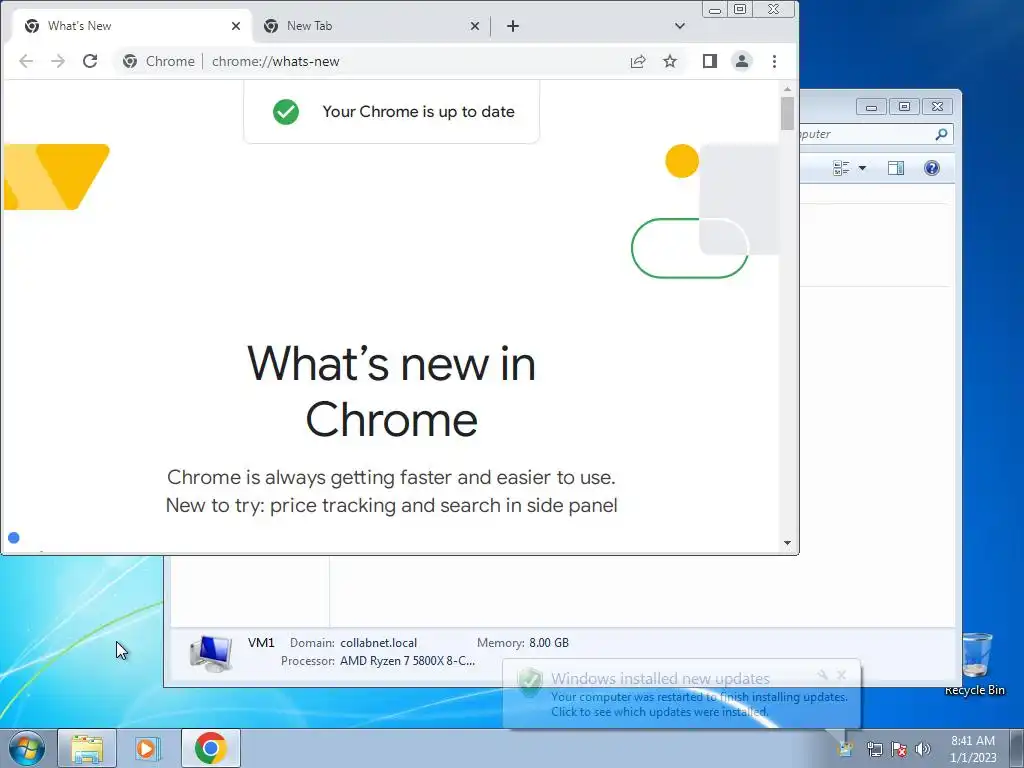Expand the tab search dropdown

680,26
